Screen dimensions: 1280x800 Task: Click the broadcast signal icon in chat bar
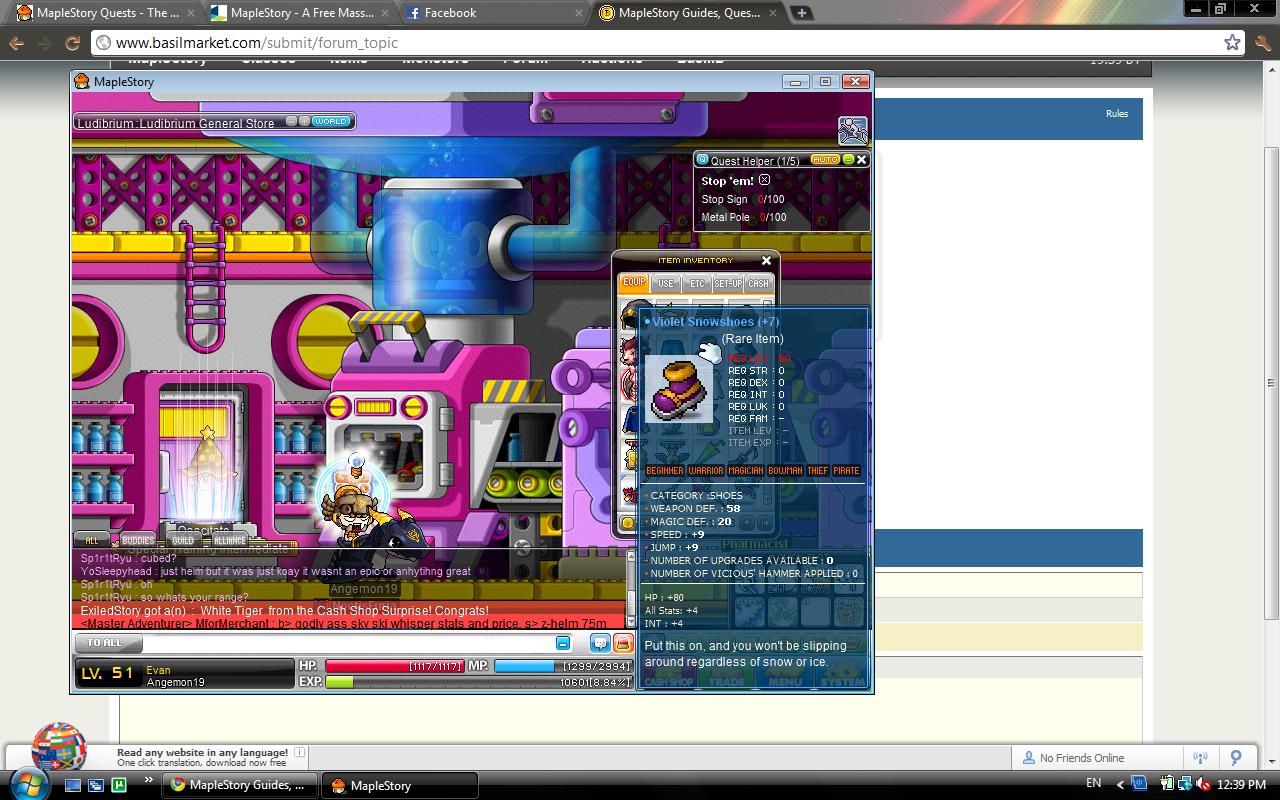tap(1201, 758)
